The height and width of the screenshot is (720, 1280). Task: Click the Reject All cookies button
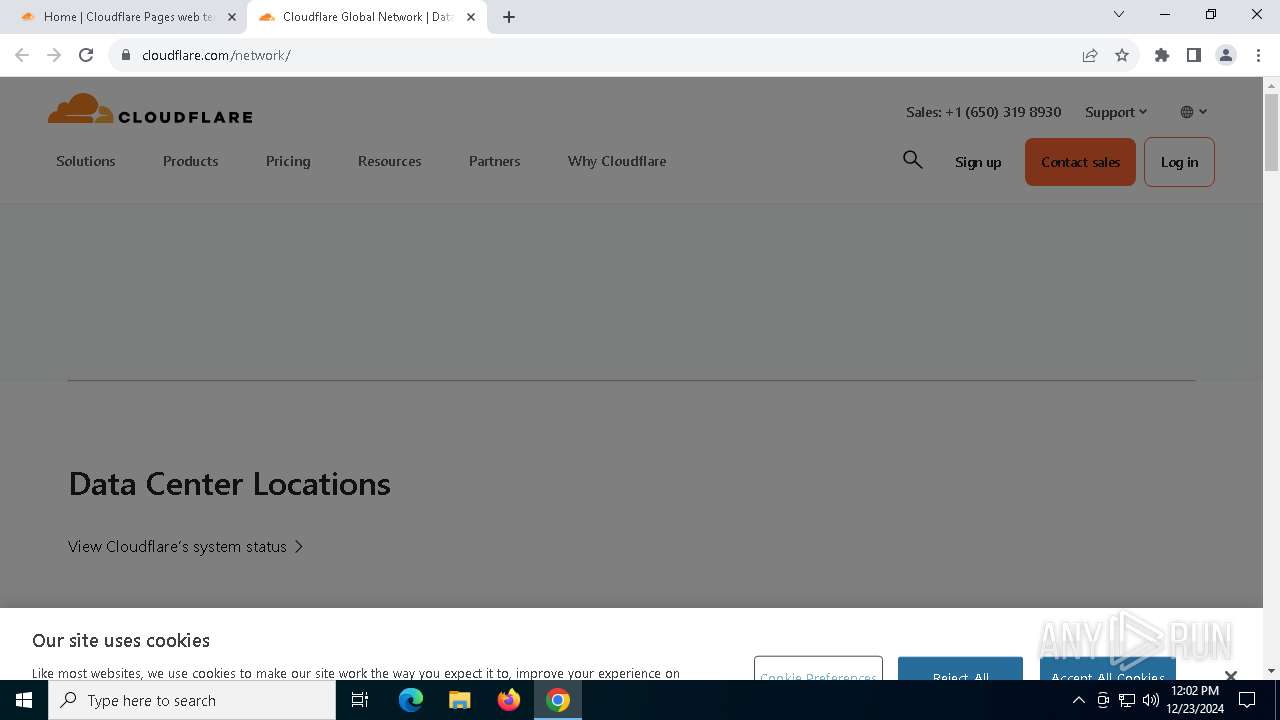pos(960,669)
